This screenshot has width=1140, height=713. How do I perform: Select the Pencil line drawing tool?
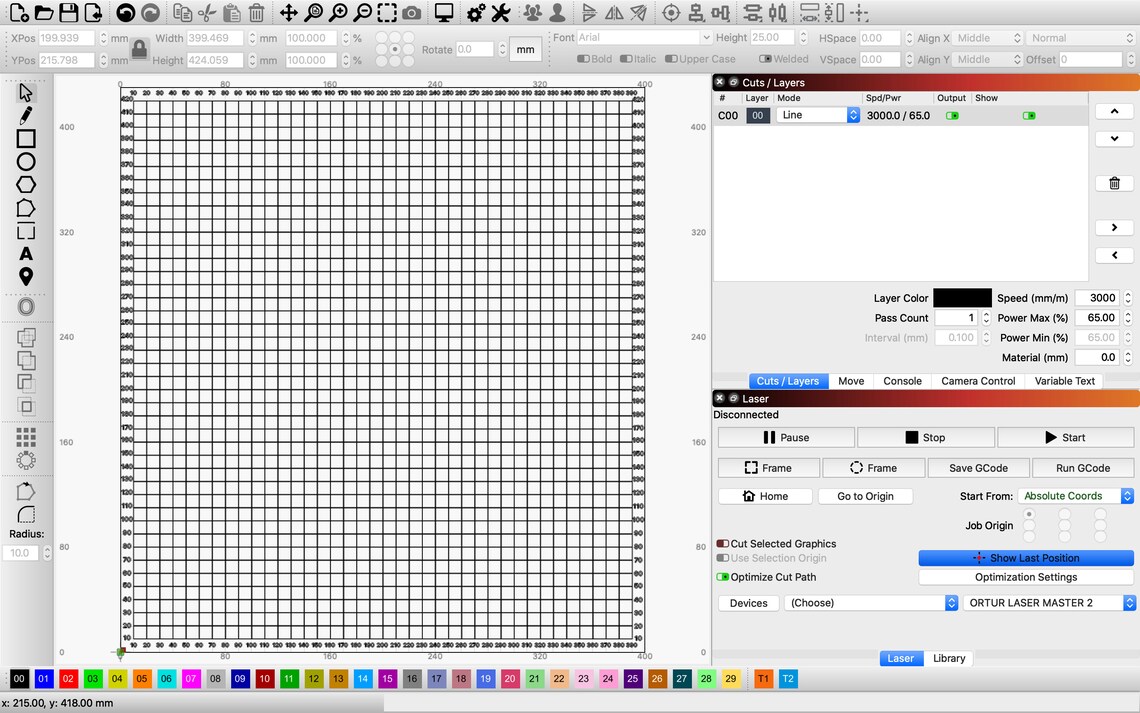(x=24, y=115)
